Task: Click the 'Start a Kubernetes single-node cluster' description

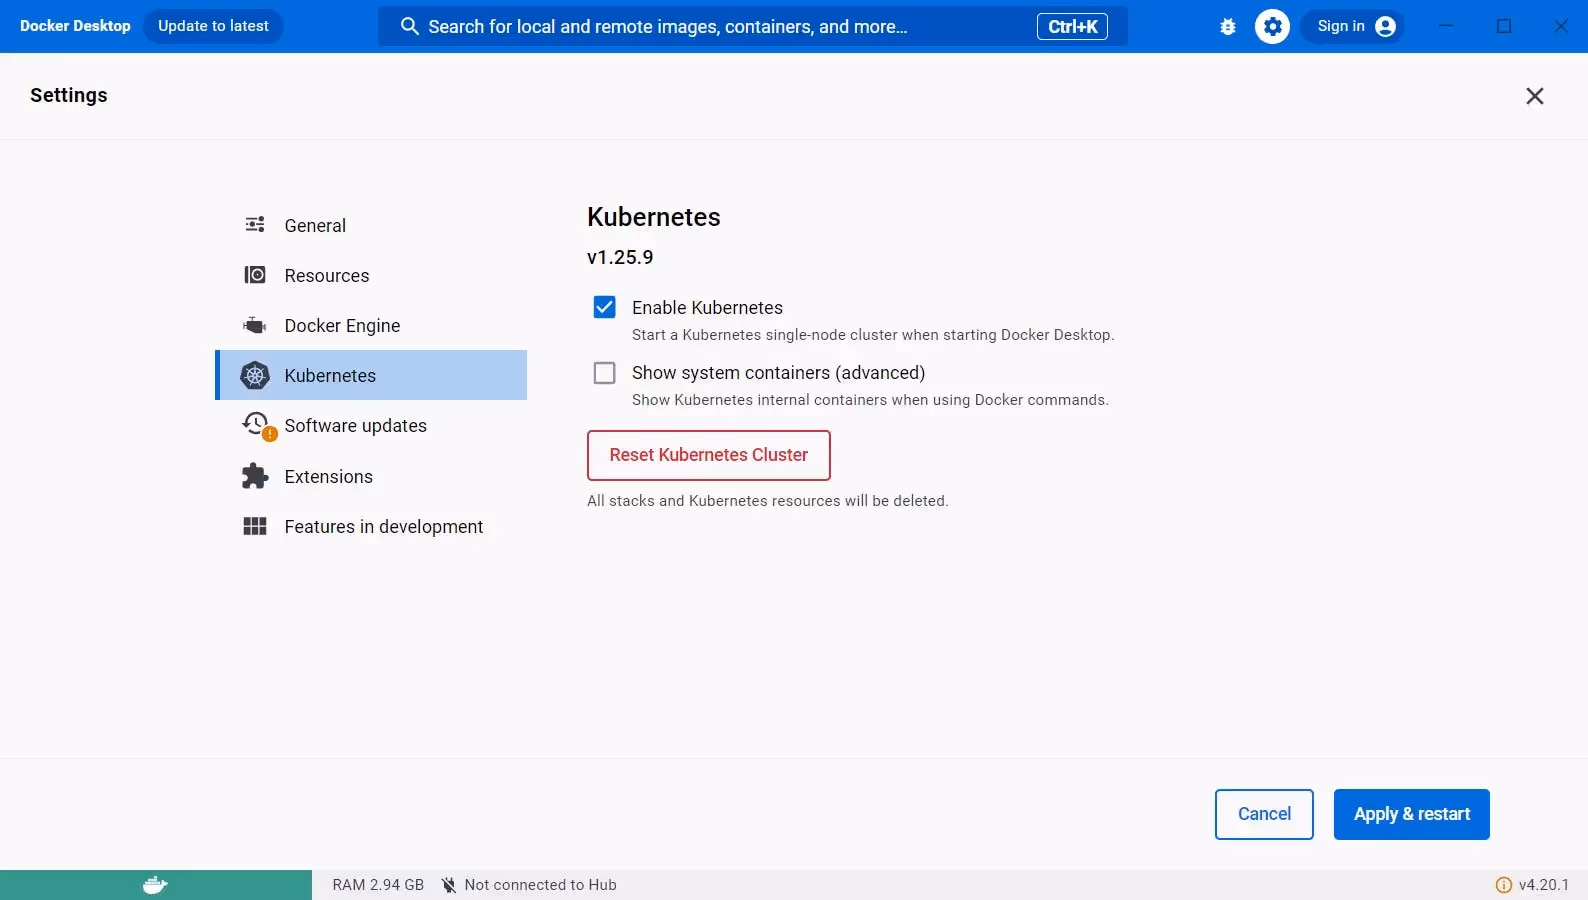Action: 873,335
